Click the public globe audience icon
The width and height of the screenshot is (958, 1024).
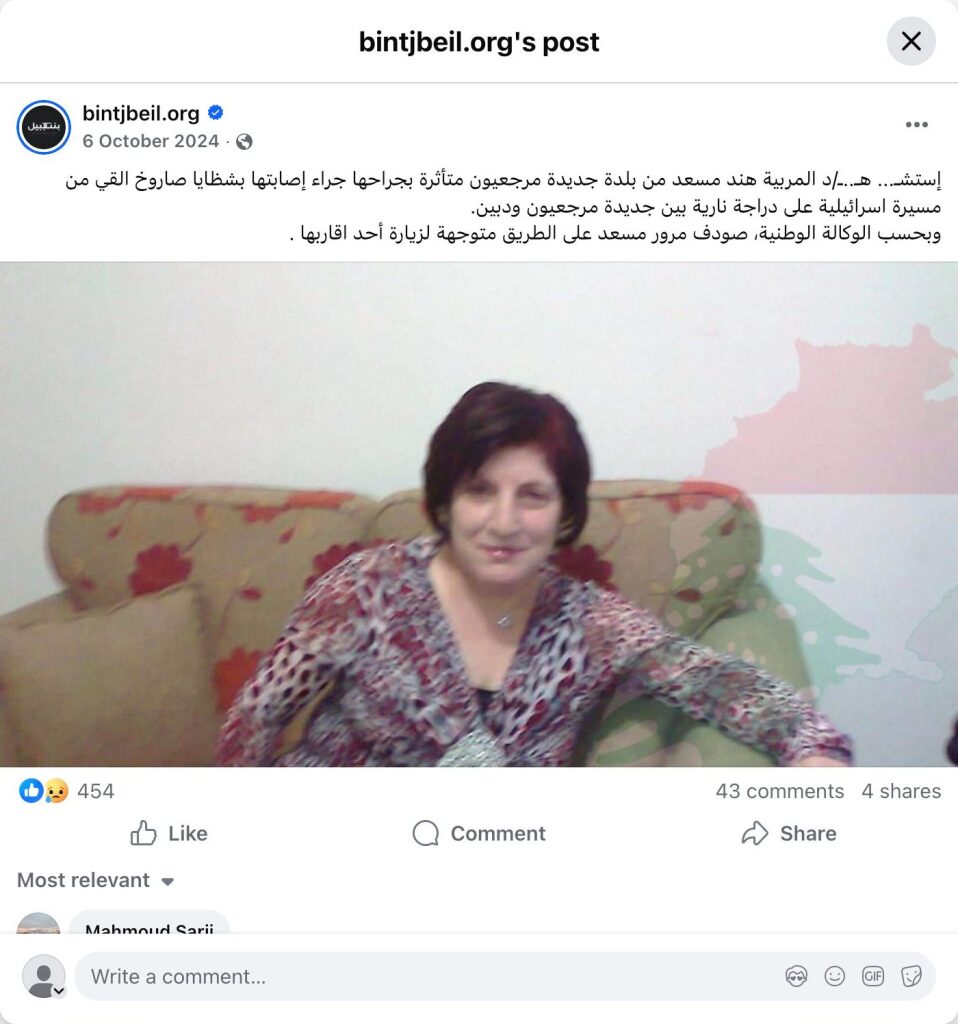pyautogui.click(x=244, y=142)
